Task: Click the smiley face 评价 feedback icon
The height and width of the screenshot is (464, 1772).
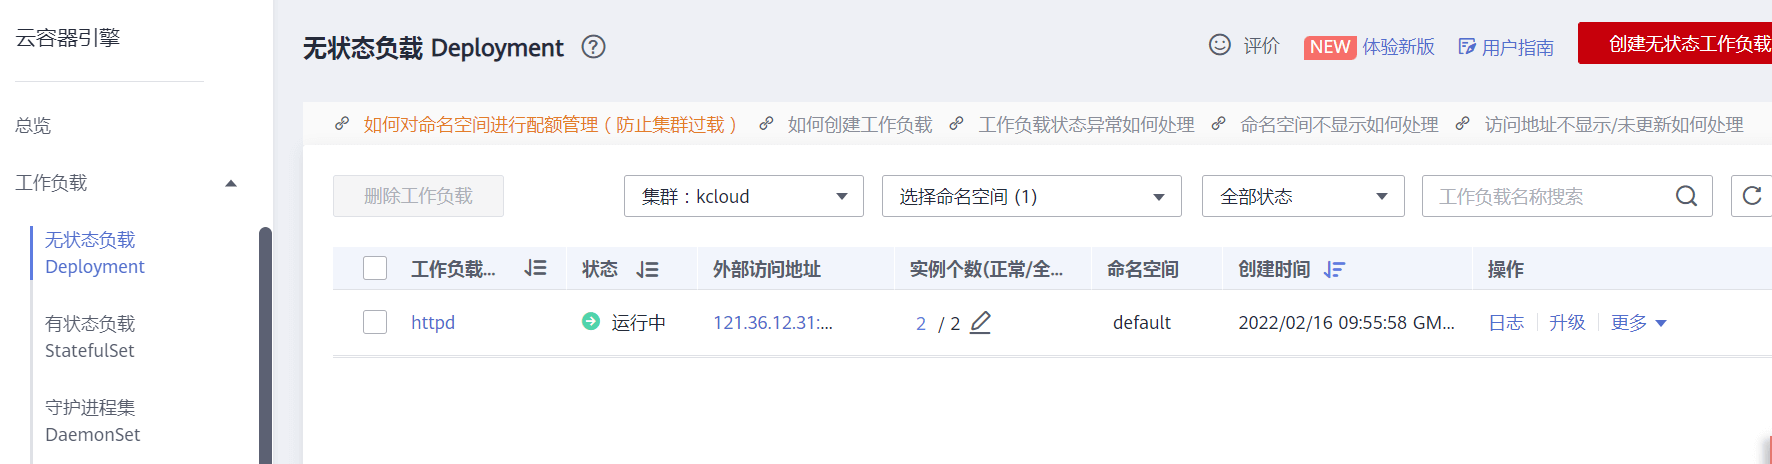Action: point(1220,45)
